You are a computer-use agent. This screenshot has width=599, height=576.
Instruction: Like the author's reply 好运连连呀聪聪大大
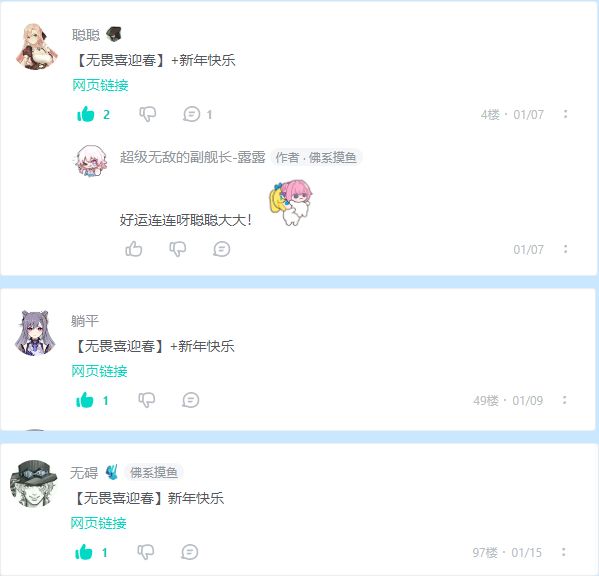[x=134, y=249]
